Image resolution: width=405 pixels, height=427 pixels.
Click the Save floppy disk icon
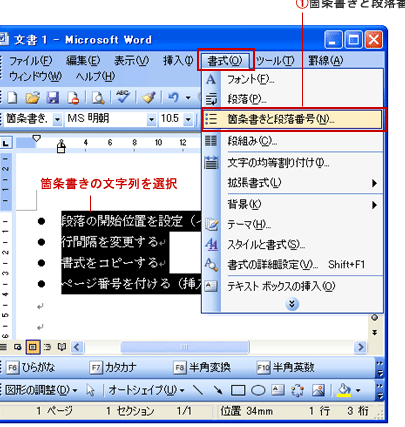coord(52,98)
